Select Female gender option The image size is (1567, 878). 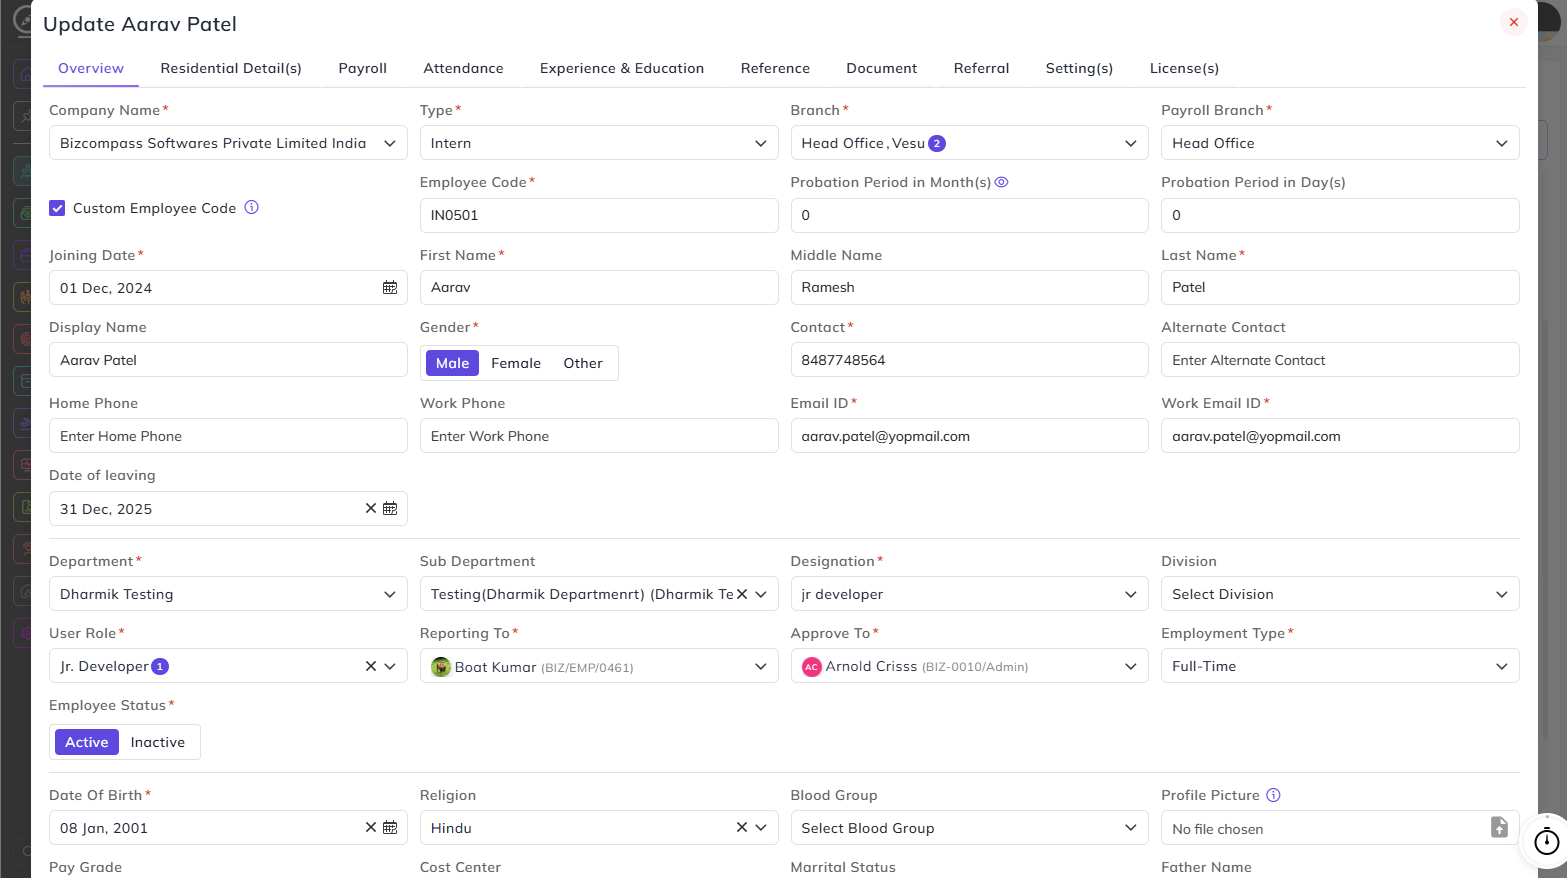[516, 363]
